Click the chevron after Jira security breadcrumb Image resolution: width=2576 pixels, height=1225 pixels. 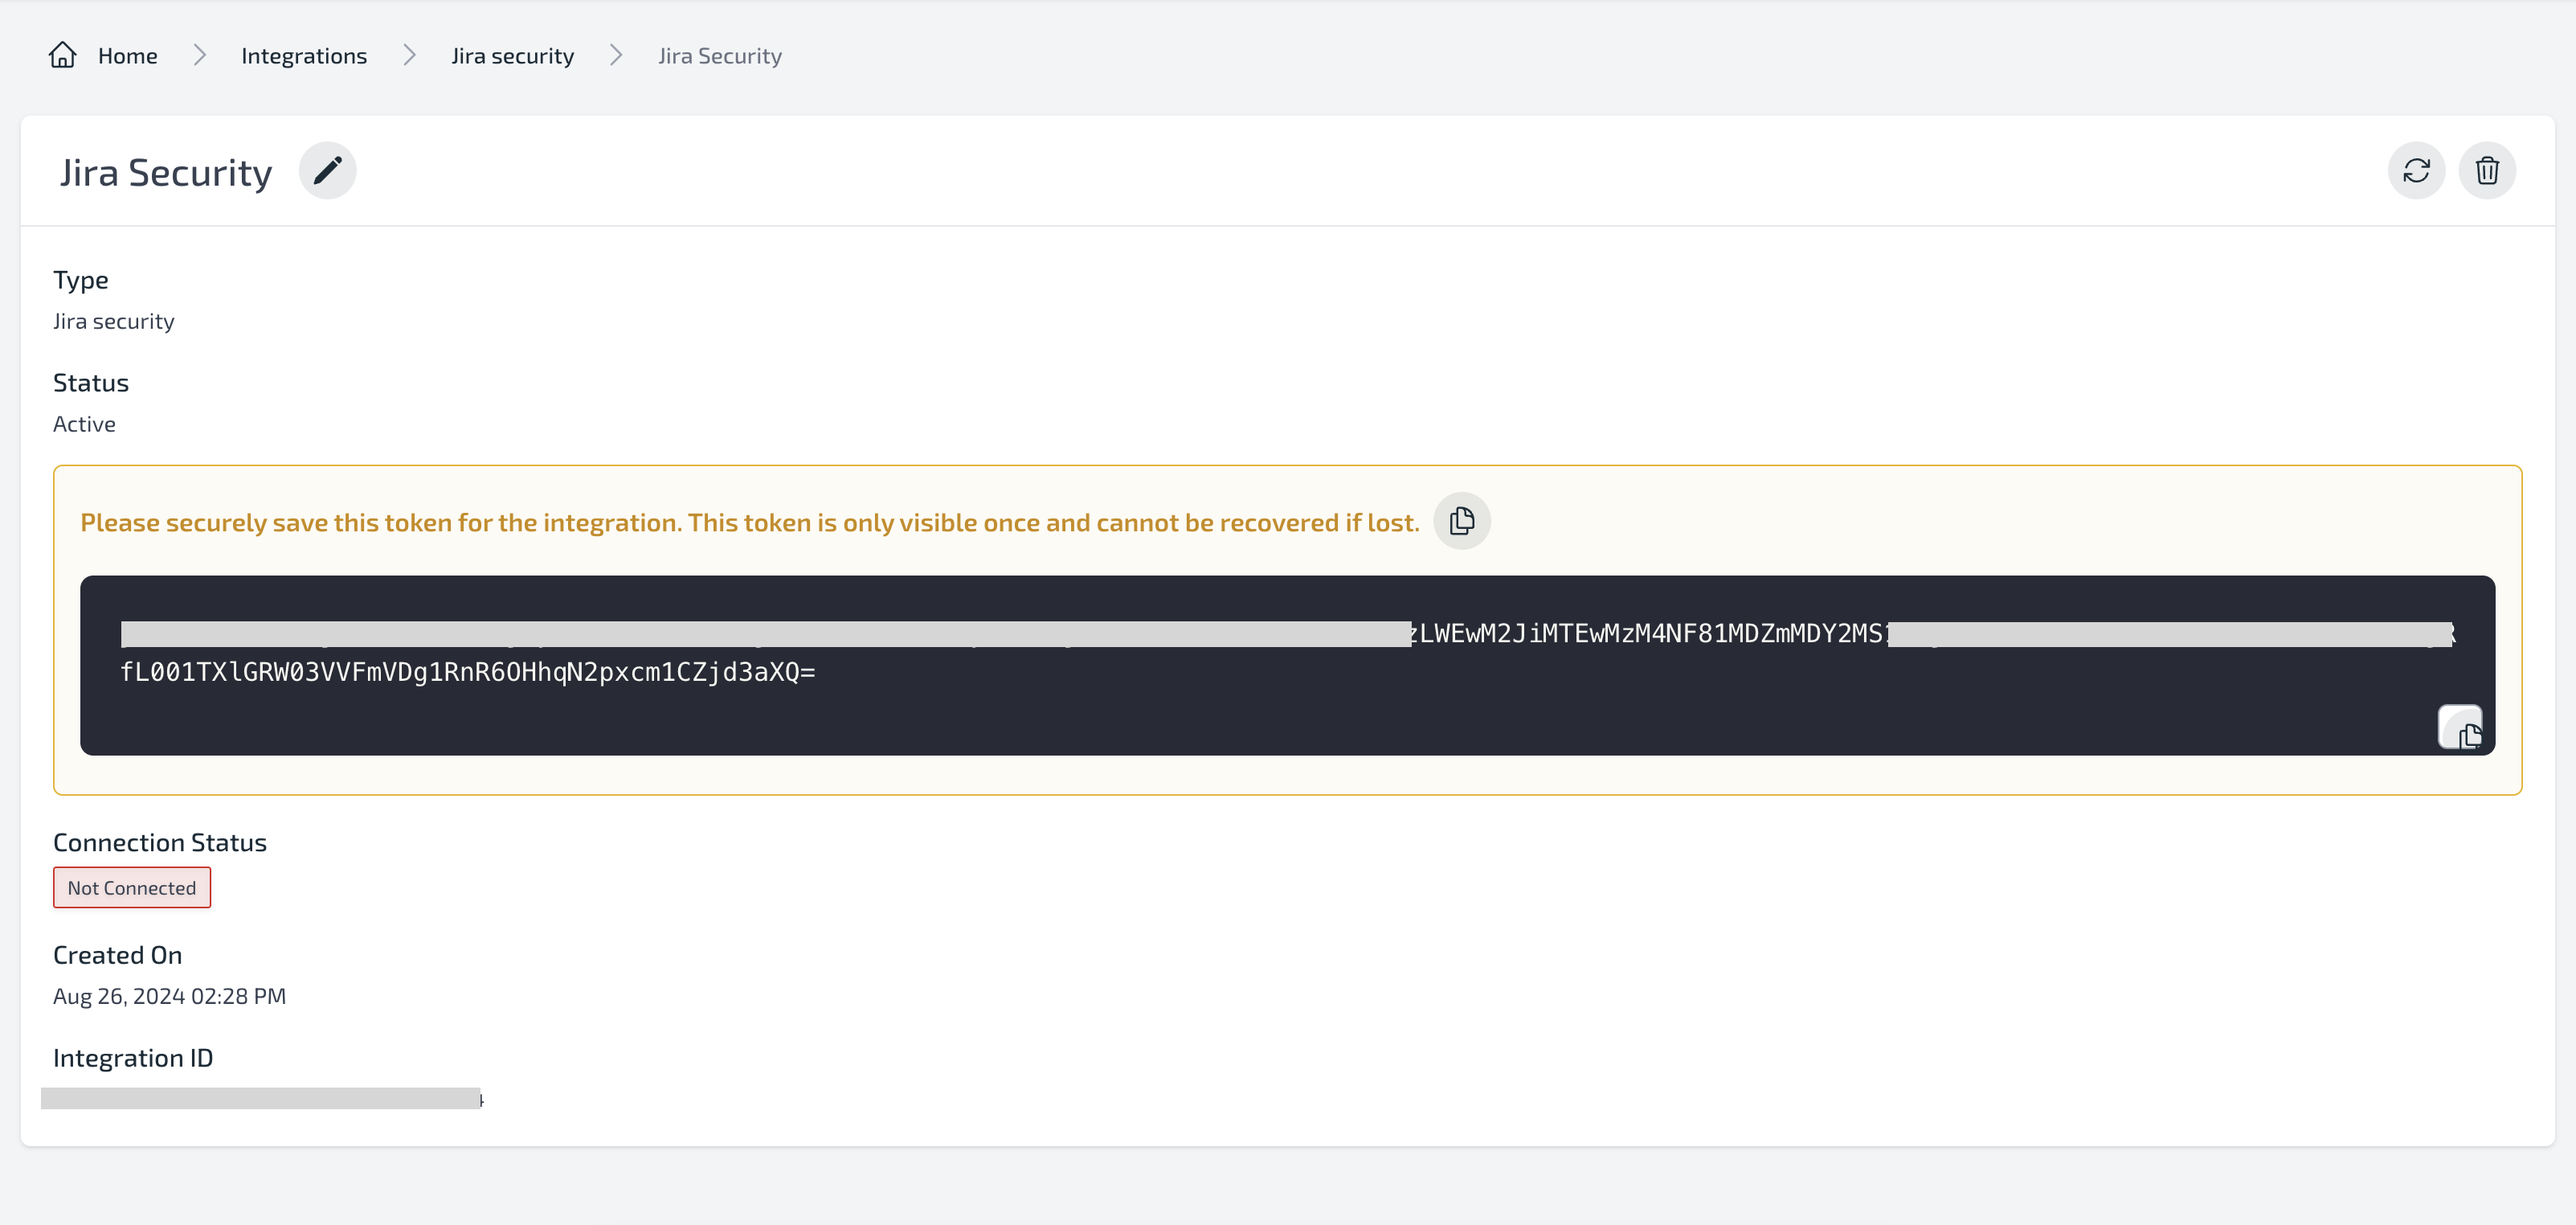tap(616, 56)
